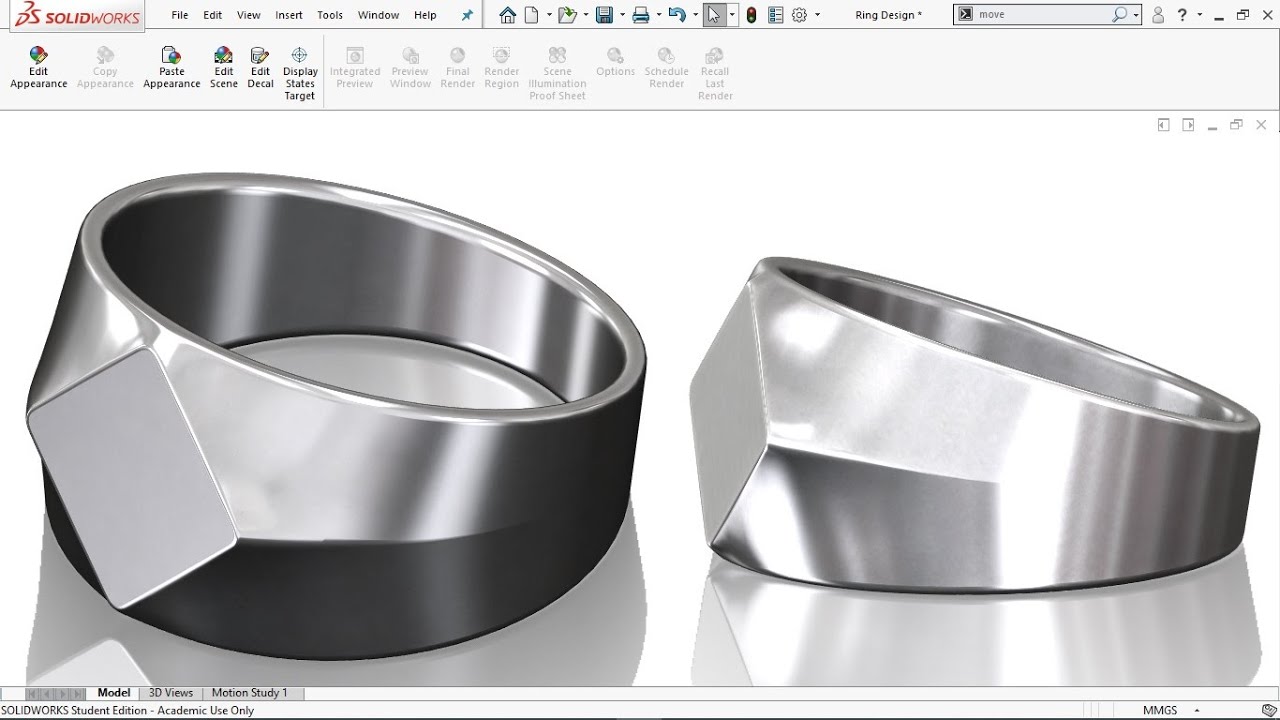
Task: Select the Copy Appearance tool
Action: click(x=105, y=68)
